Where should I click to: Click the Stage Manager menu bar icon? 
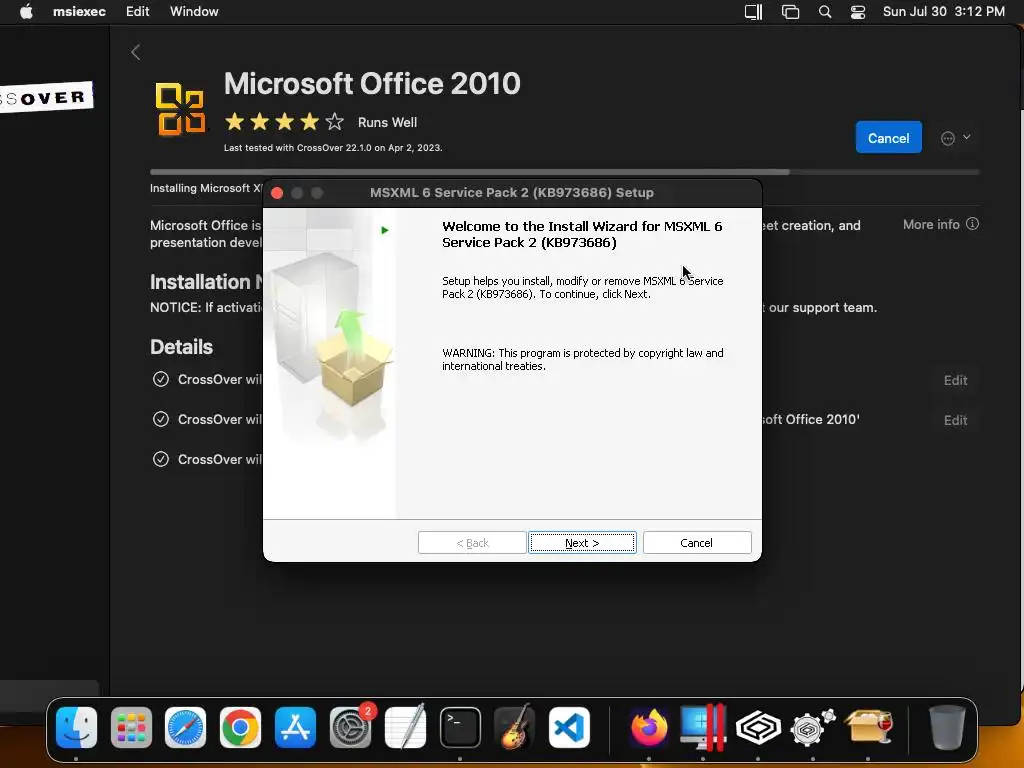click(x=790, y=12)
